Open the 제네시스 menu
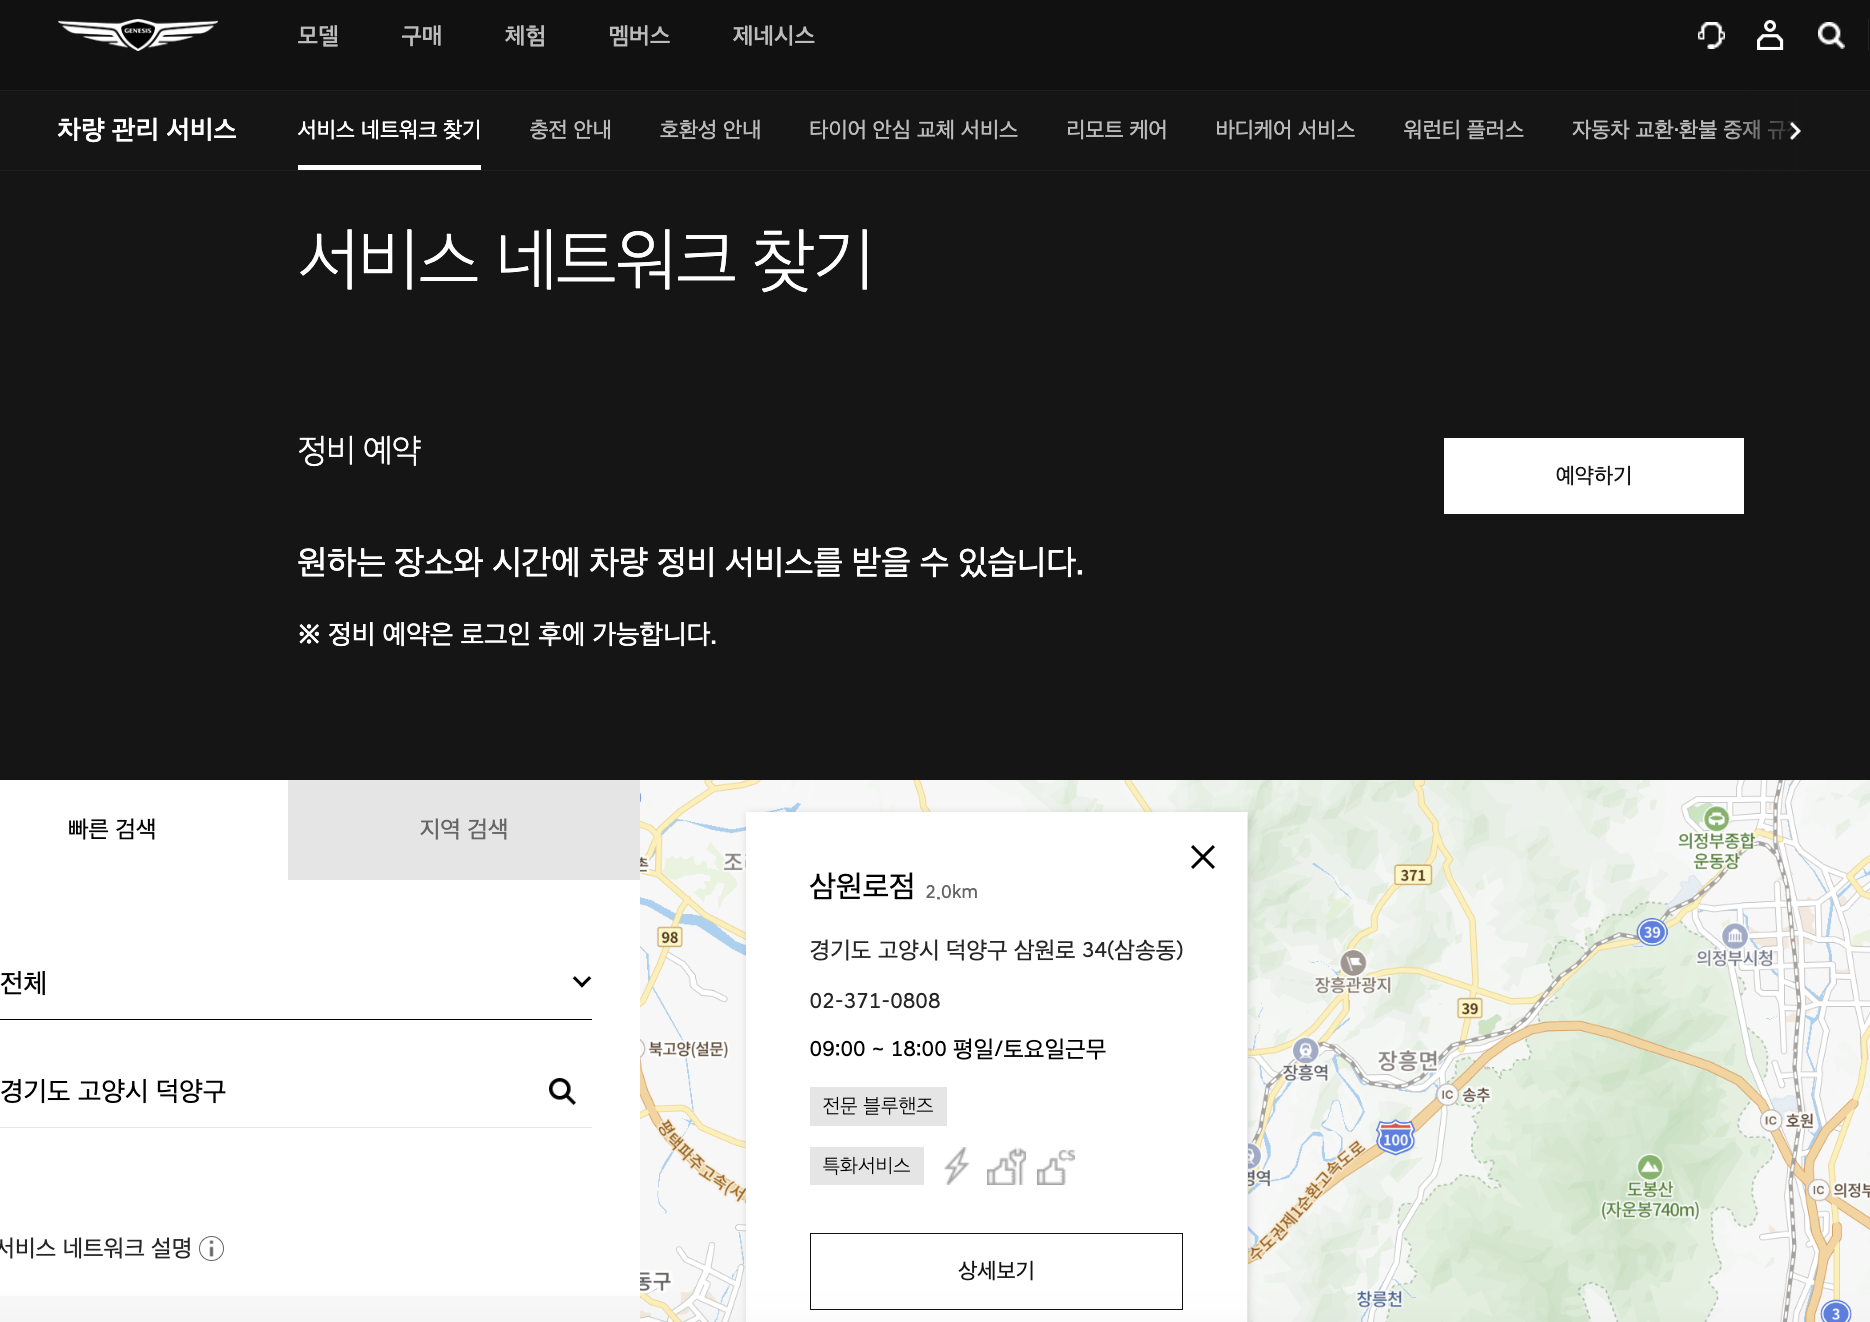Image resolution: width=1870 pixels, height=1322 pixels. pyautogui.click(x=773, y=36)
